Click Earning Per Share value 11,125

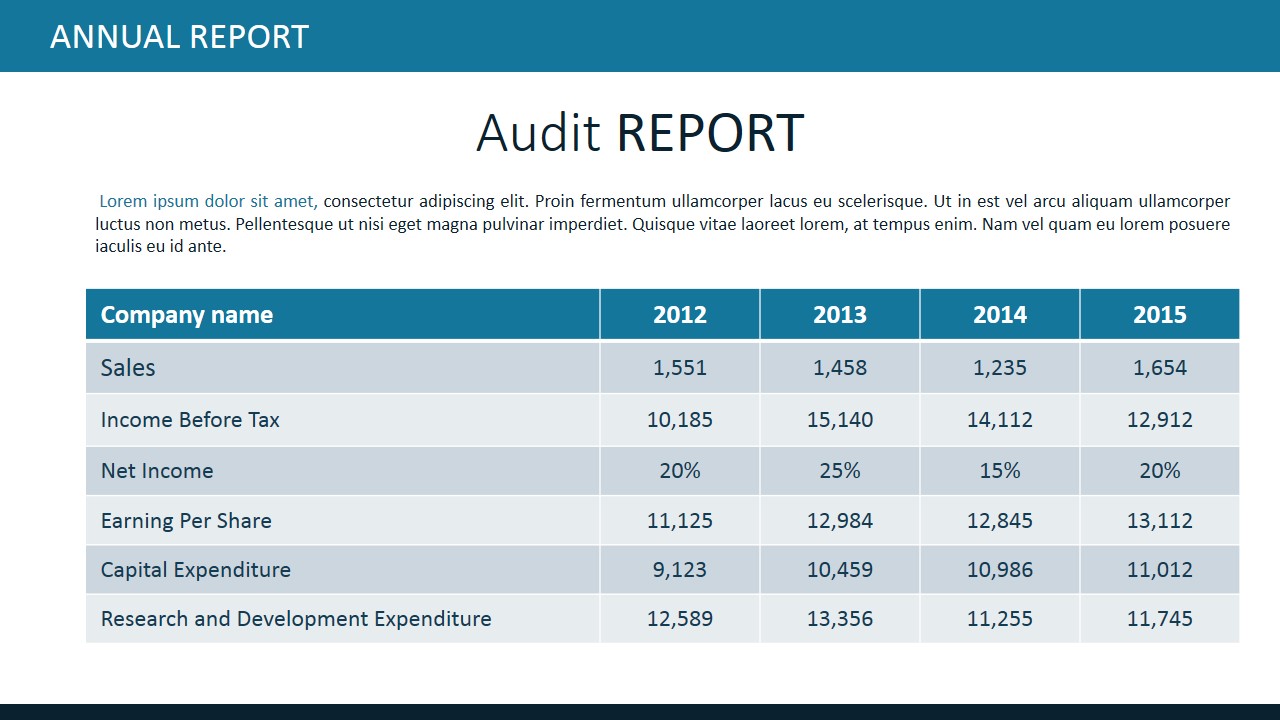pyautogui.click(x=680, y=521)
